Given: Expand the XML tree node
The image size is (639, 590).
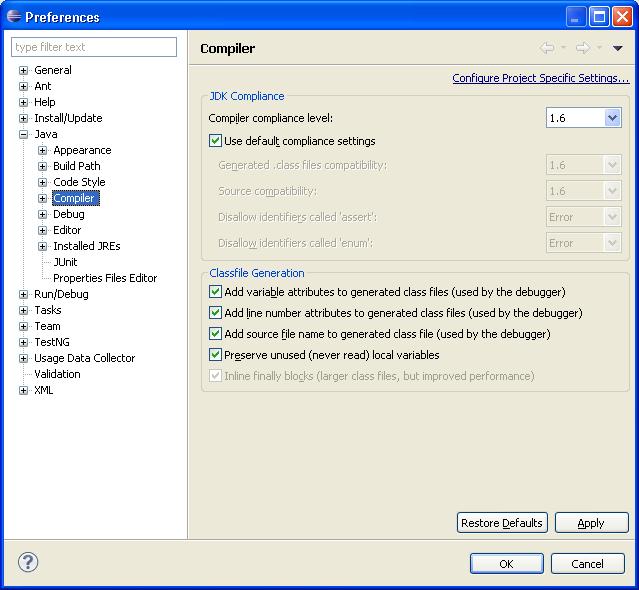Looking at the screenshot, I should click(23, 390).
